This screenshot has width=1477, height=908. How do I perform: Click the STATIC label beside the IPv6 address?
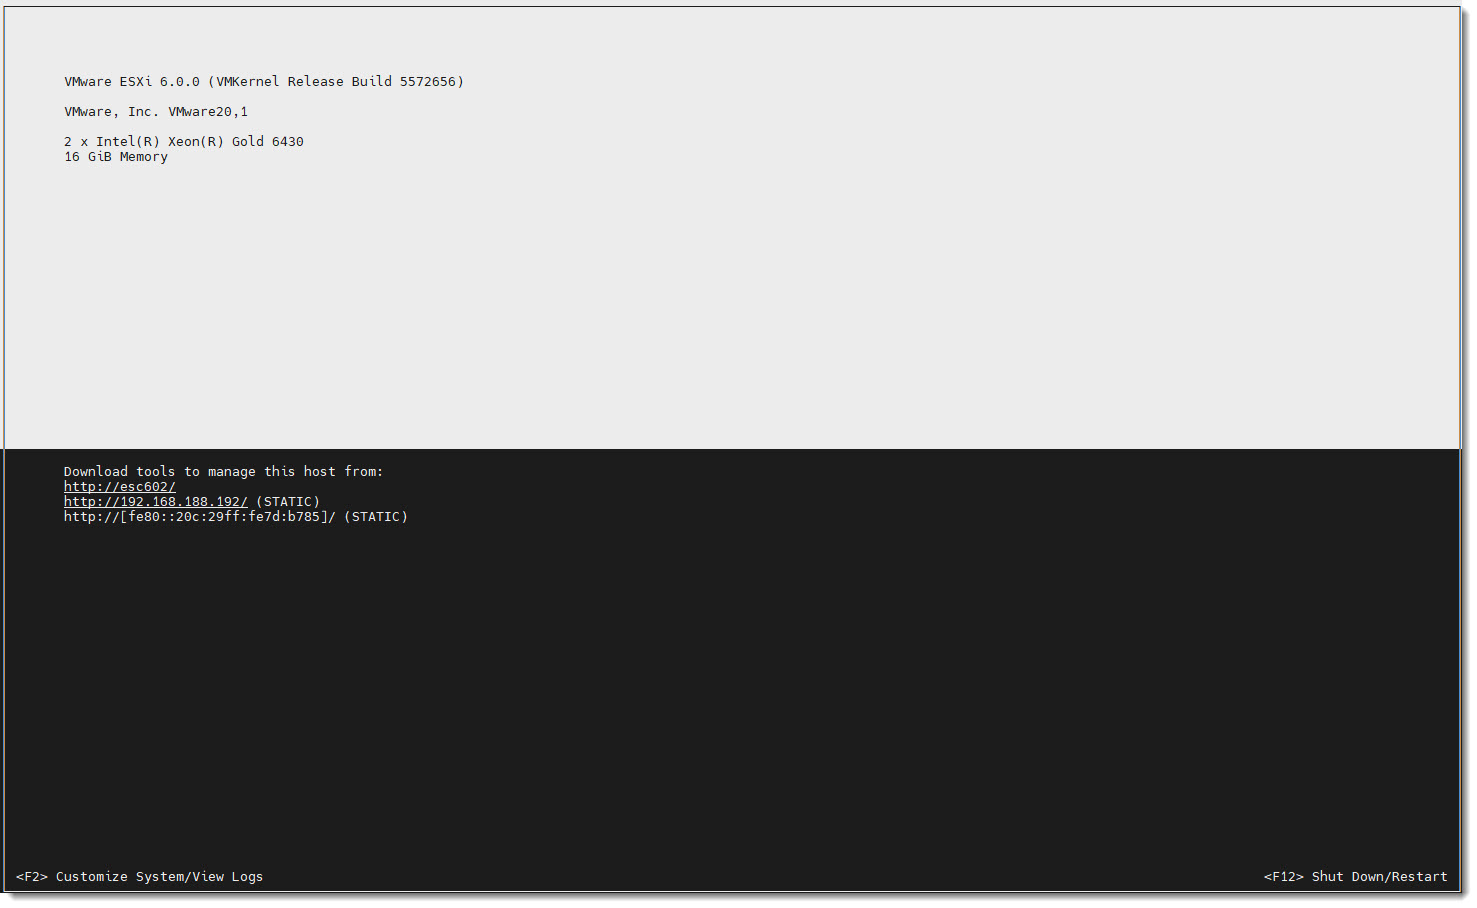pos(376,517)
